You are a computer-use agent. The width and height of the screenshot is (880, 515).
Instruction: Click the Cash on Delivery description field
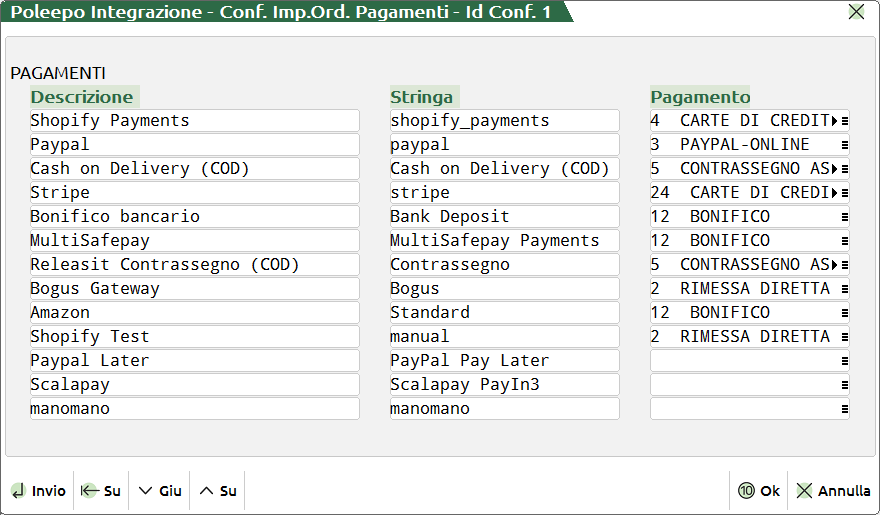(194, 169)
